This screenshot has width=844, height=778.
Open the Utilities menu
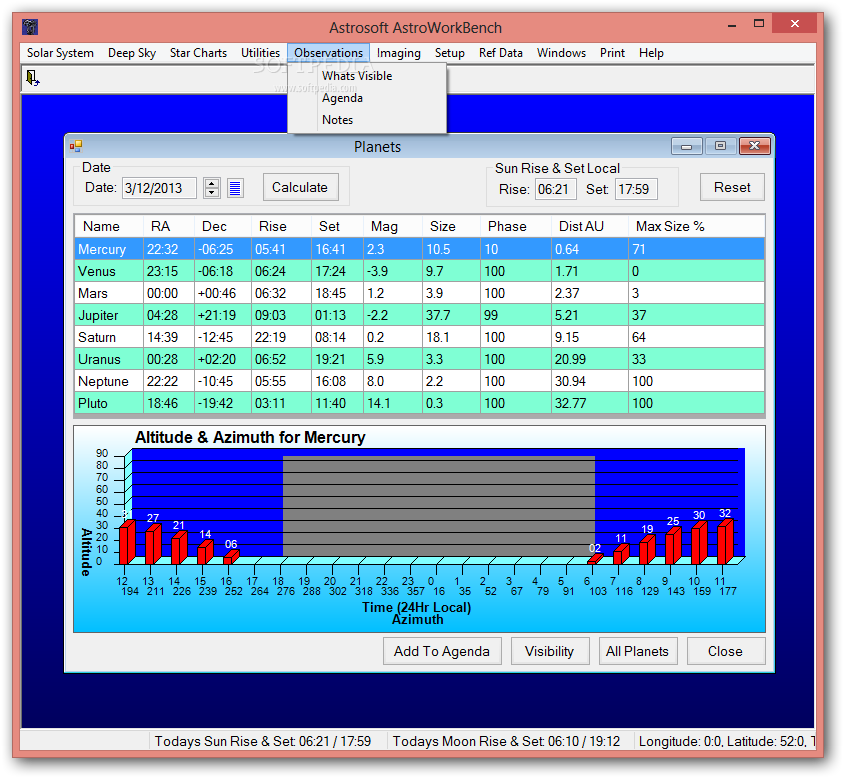(260, 53)
